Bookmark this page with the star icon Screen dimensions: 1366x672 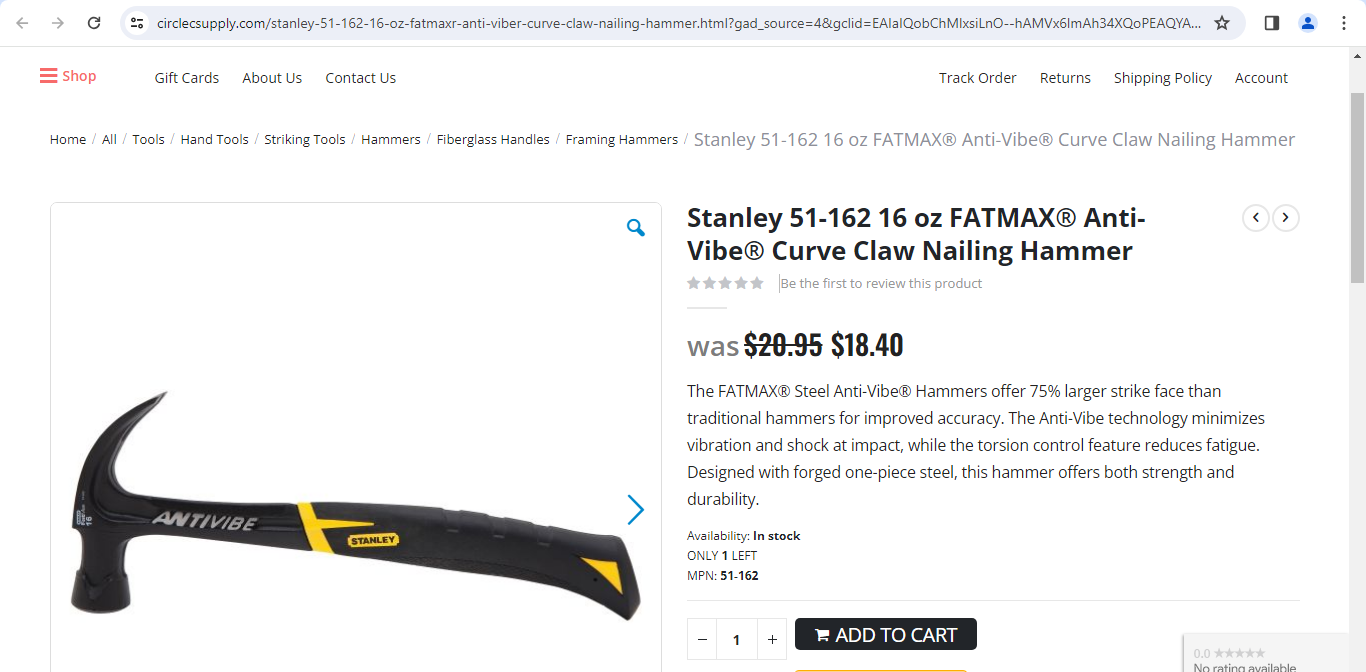click(x=1222, y=22)
